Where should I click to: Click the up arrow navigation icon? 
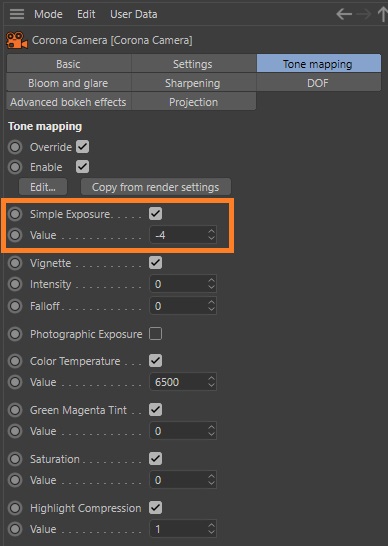383,14
